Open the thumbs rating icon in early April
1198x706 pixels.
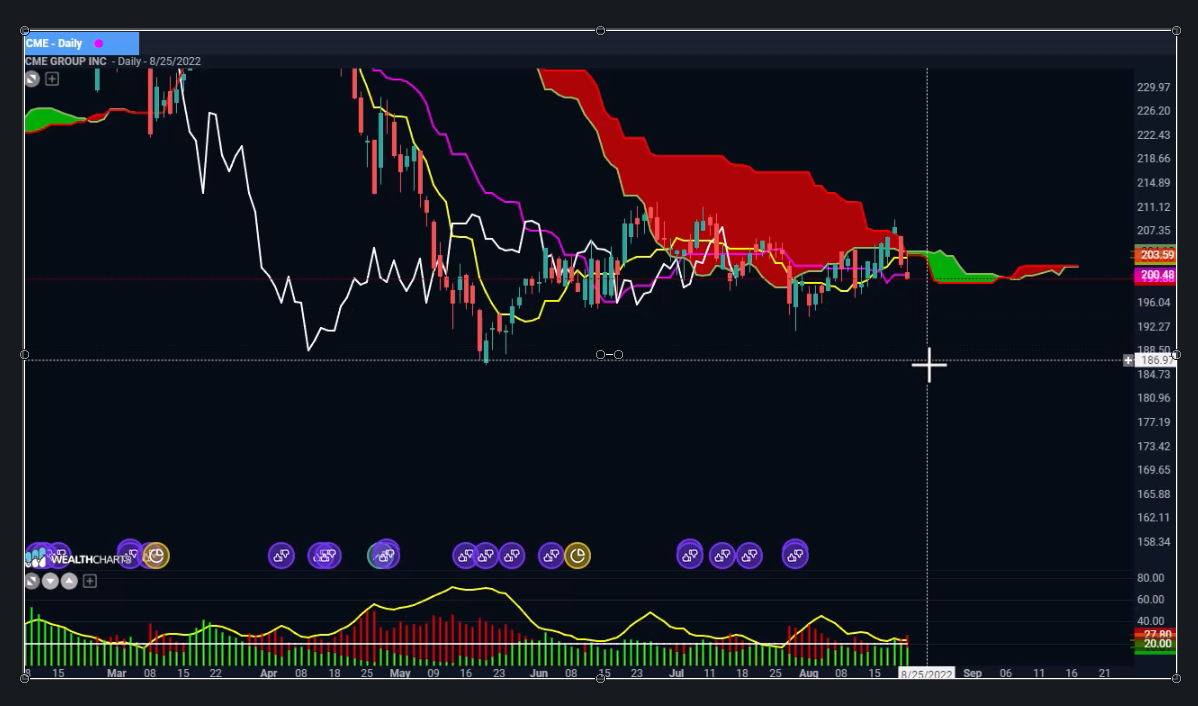tap(281, 555)
